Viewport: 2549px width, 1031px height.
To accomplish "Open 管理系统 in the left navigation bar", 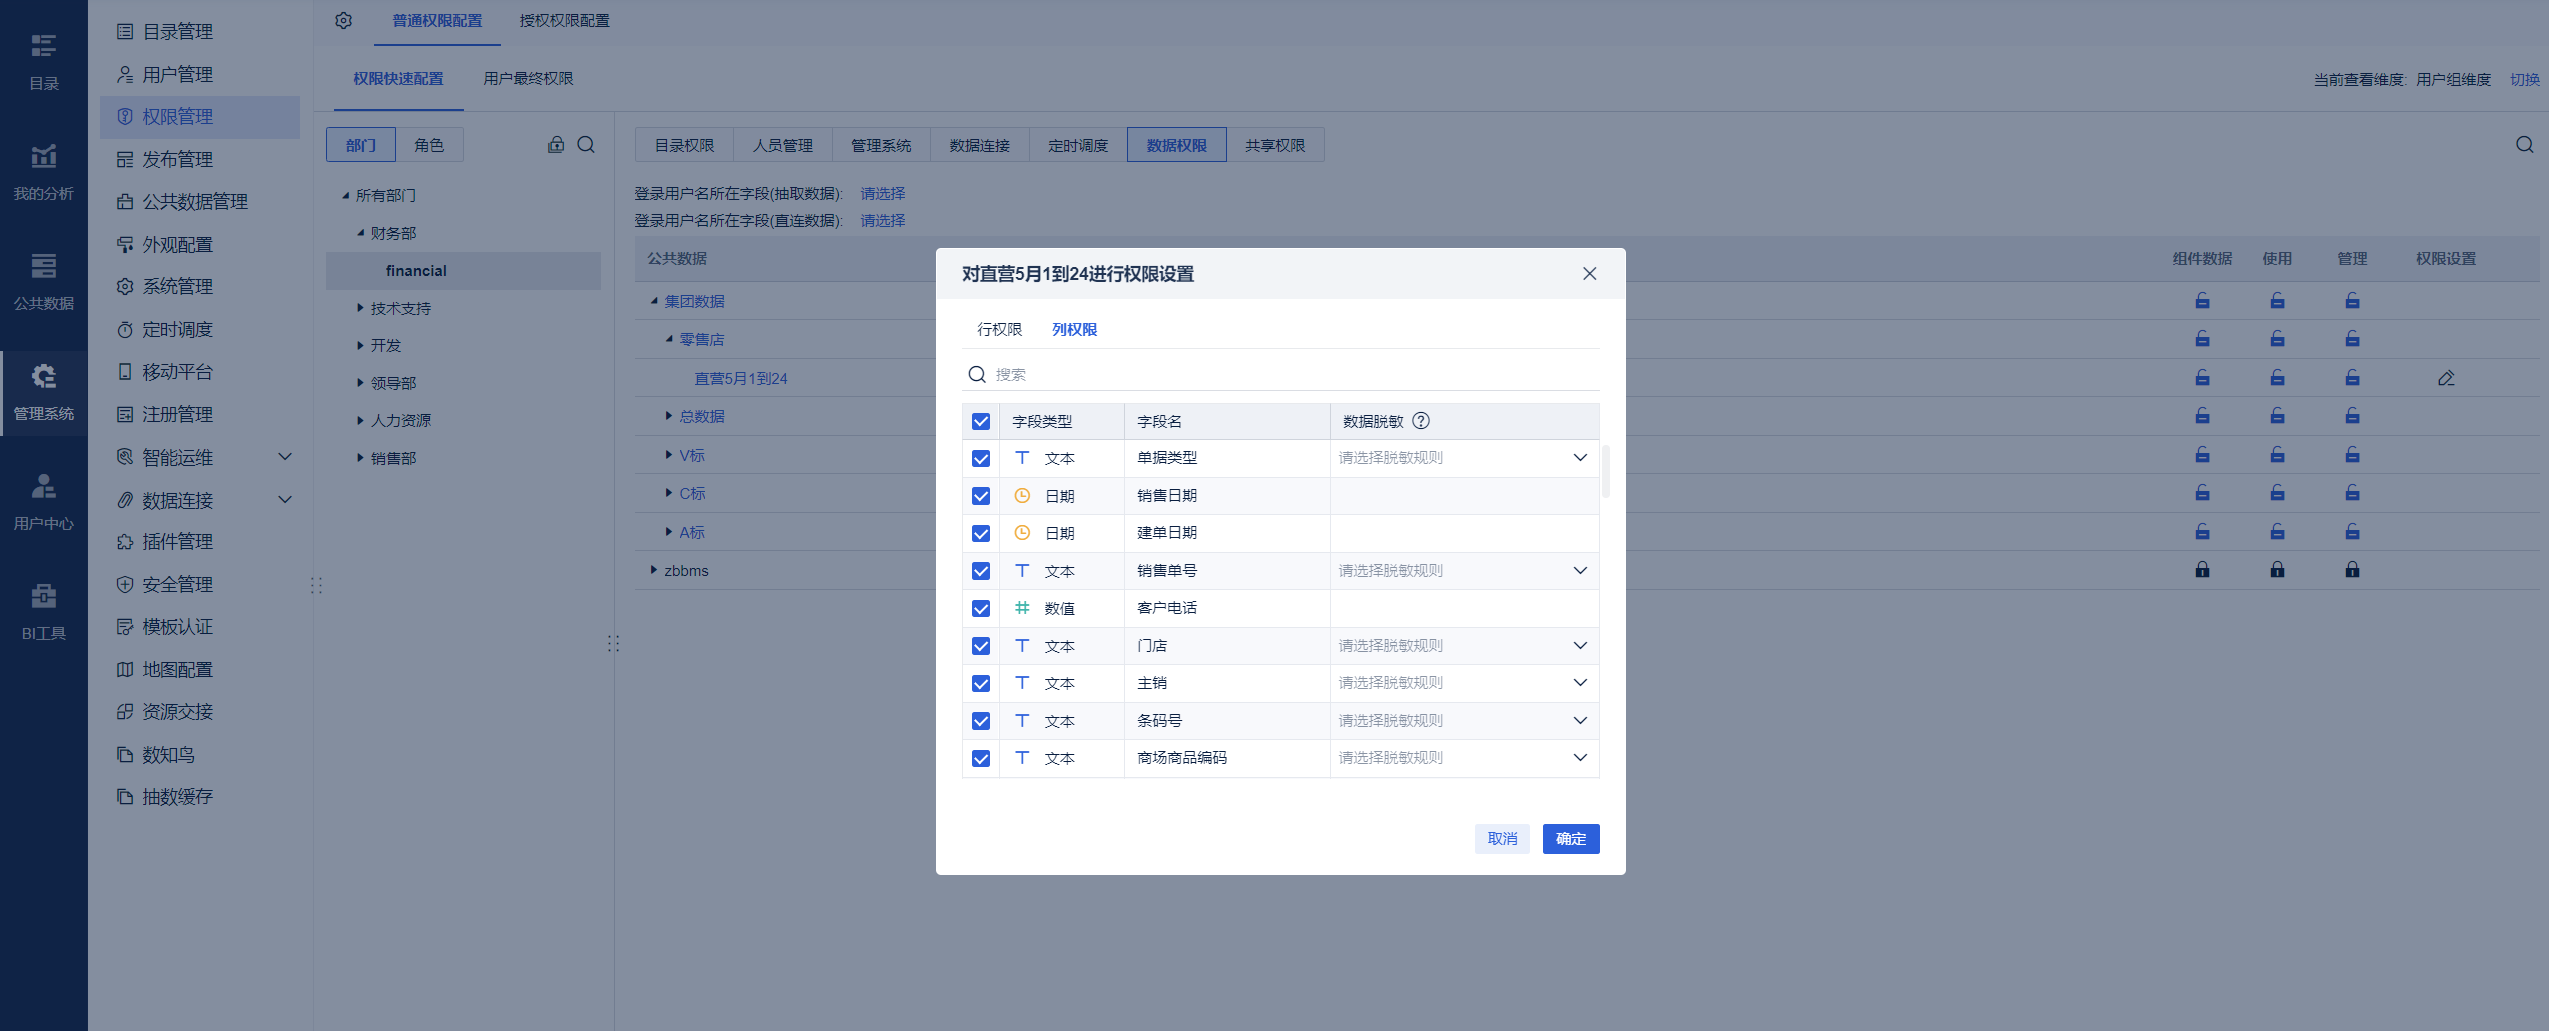I will coord(43,391).
